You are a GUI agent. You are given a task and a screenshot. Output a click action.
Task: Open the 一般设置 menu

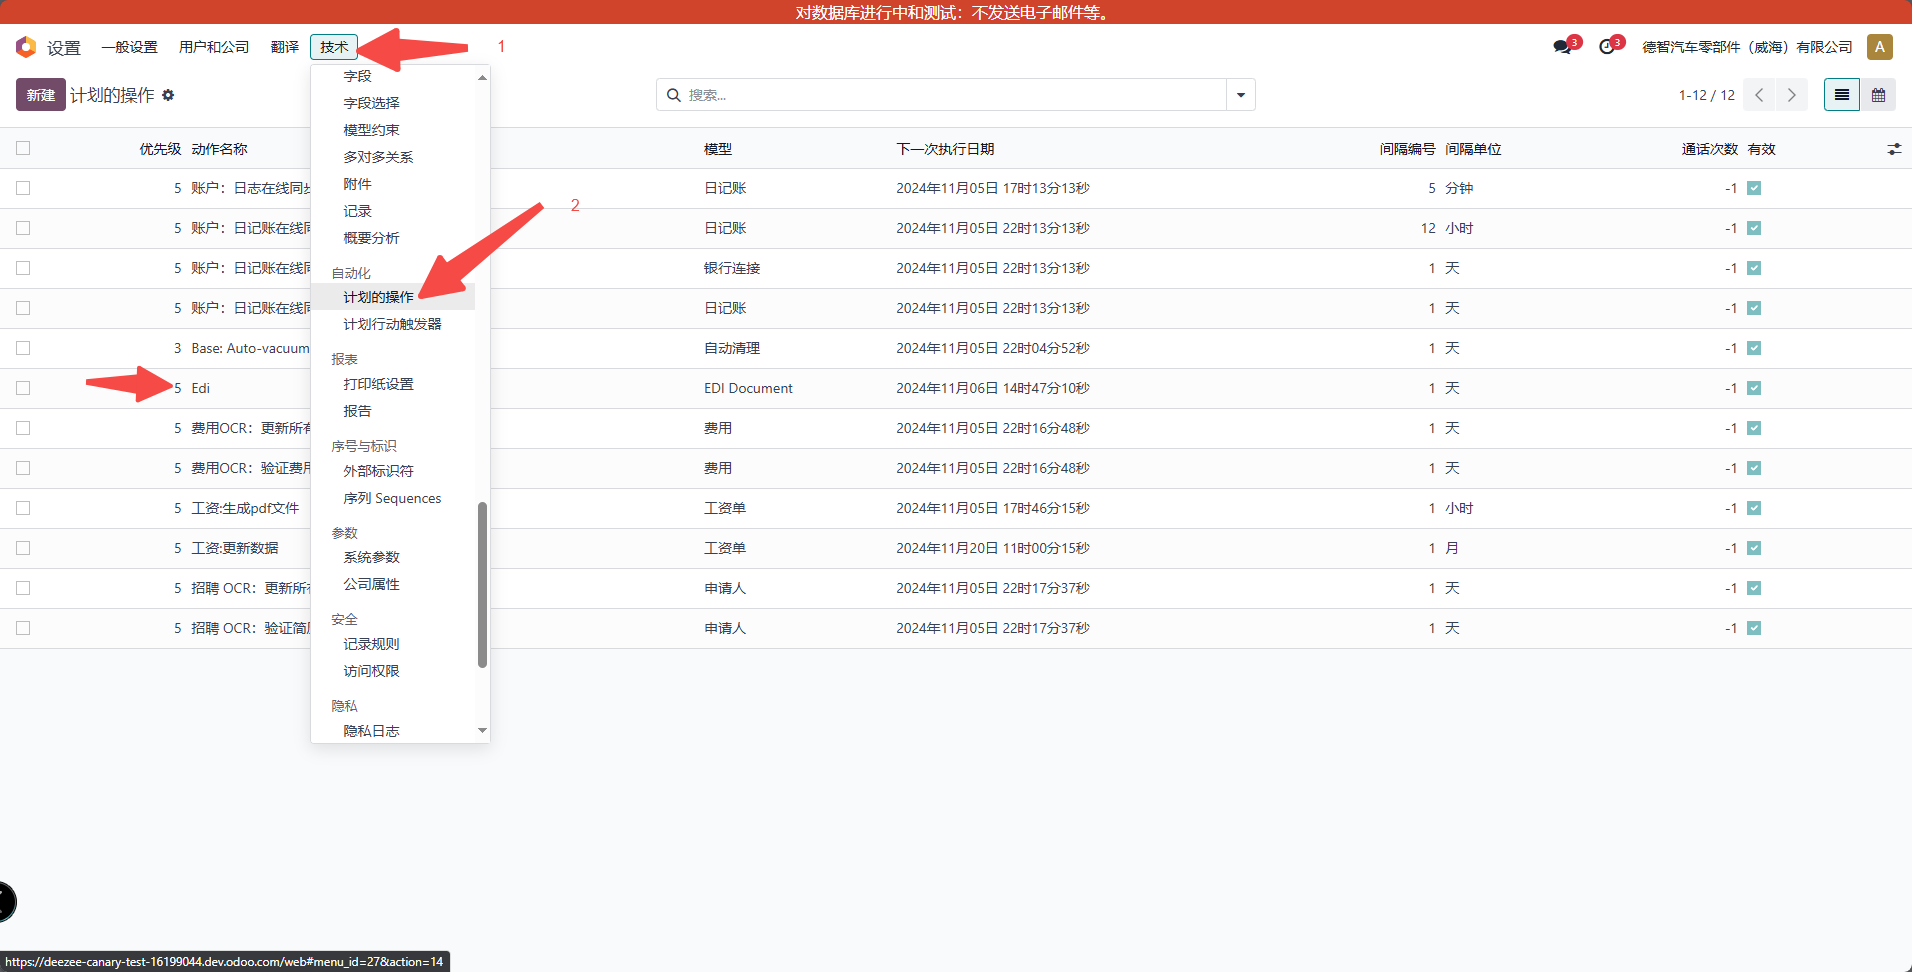129,47
